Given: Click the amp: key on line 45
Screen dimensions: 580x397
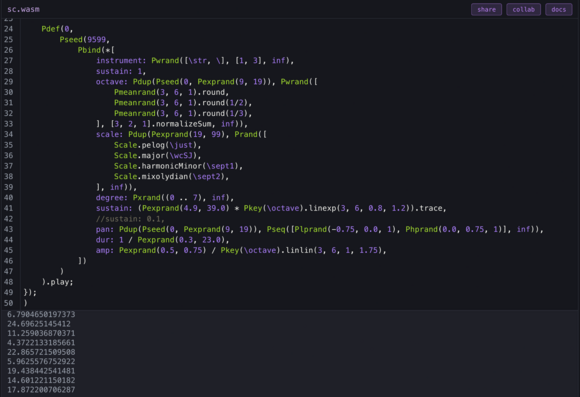Looking at the screenshot, I should pyautogui.click(x=105, y=250).
